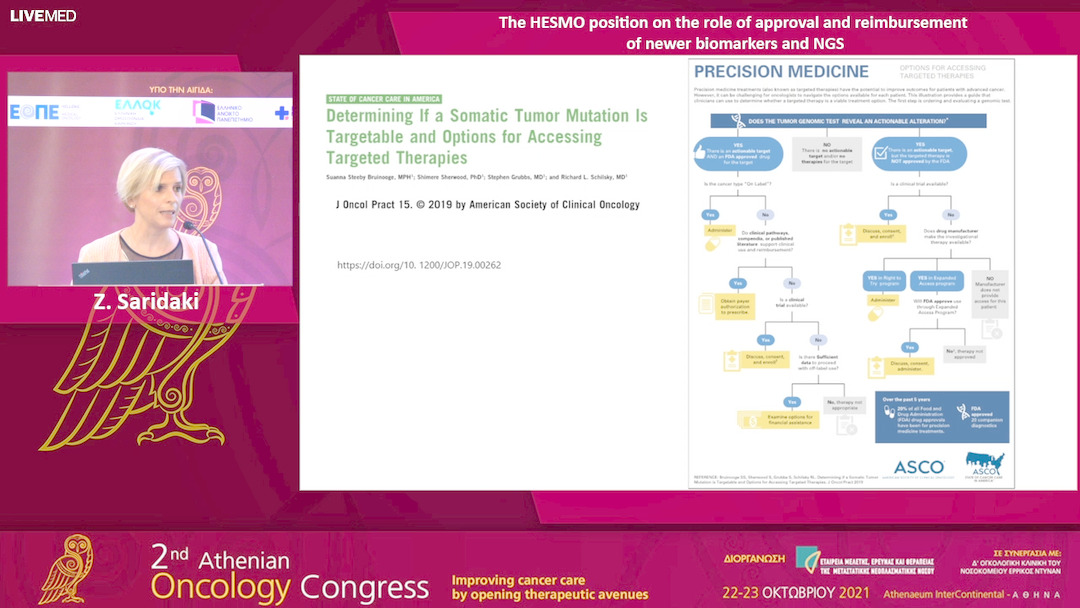Click the medical cross icon beside the university logo
1080x608 pixels.
281,112
